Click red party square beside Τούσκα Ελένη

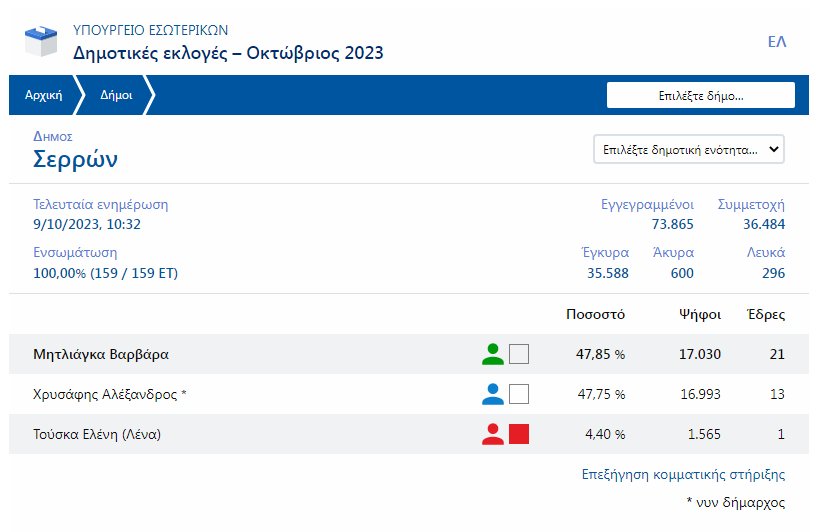518,434
